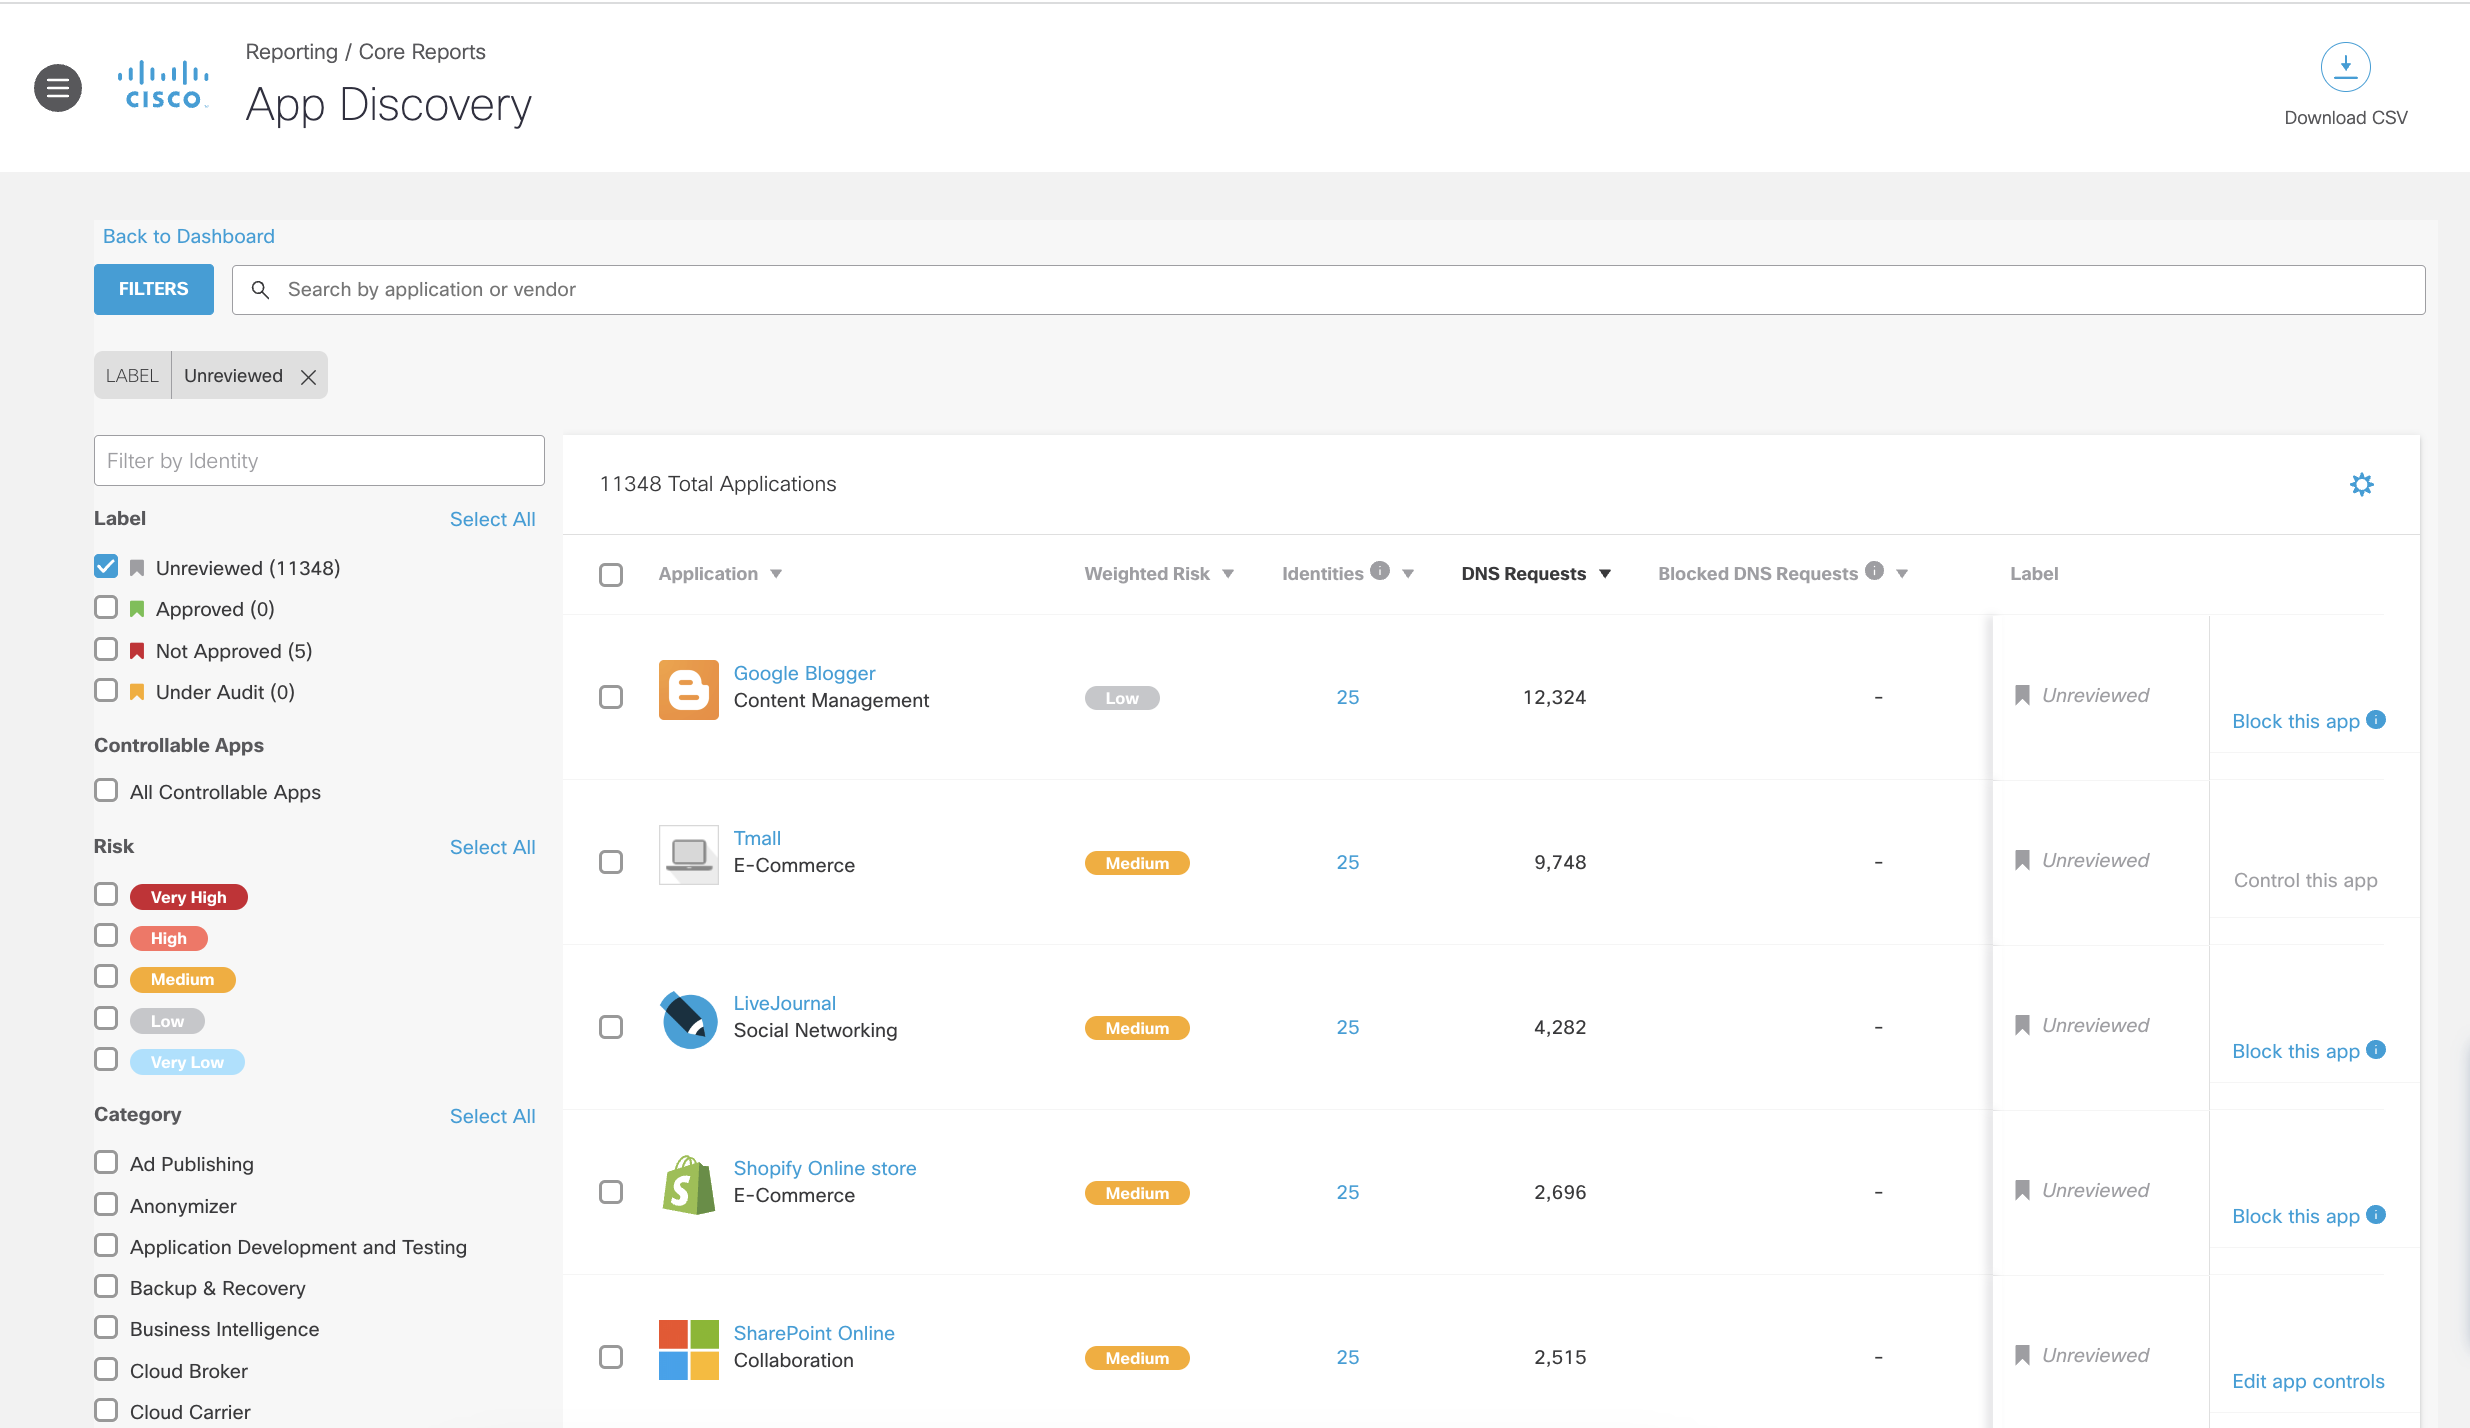Click bookmark label icon in Shopify row
The image size is (2470, 1428).
tap(2022, 1190)
